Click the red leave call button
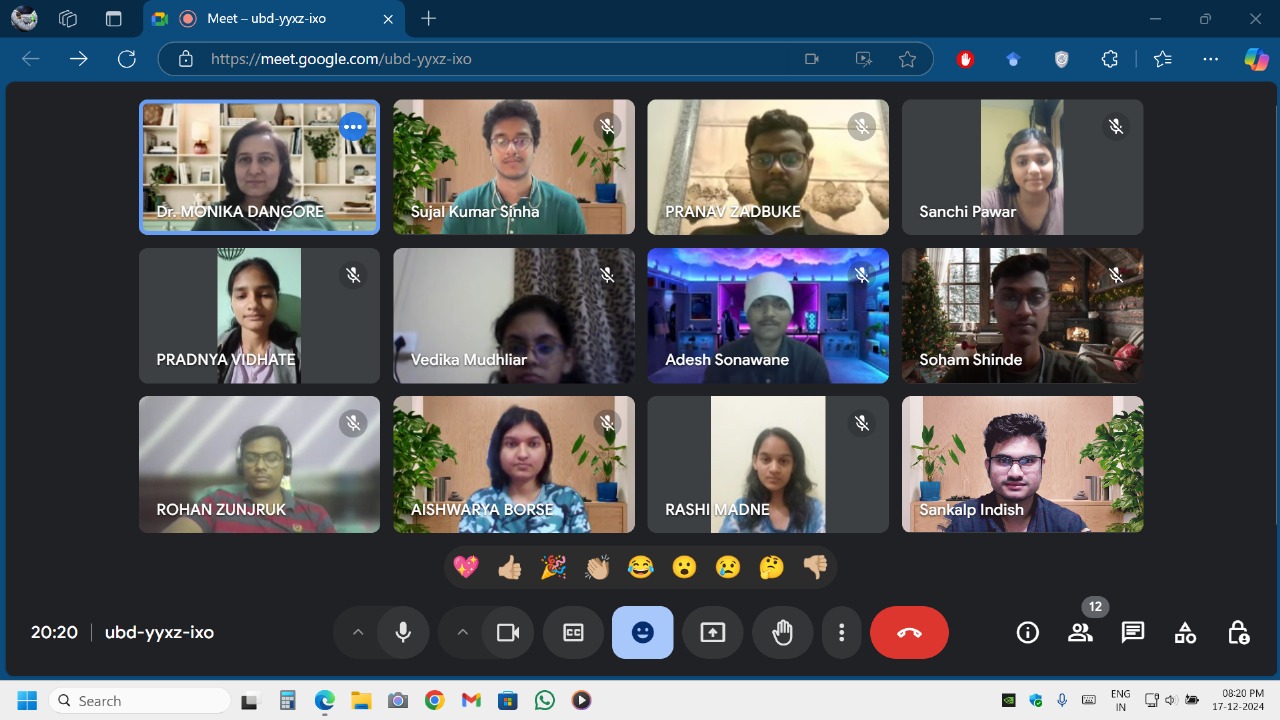The image size is (1280, 720). point(909,632)
